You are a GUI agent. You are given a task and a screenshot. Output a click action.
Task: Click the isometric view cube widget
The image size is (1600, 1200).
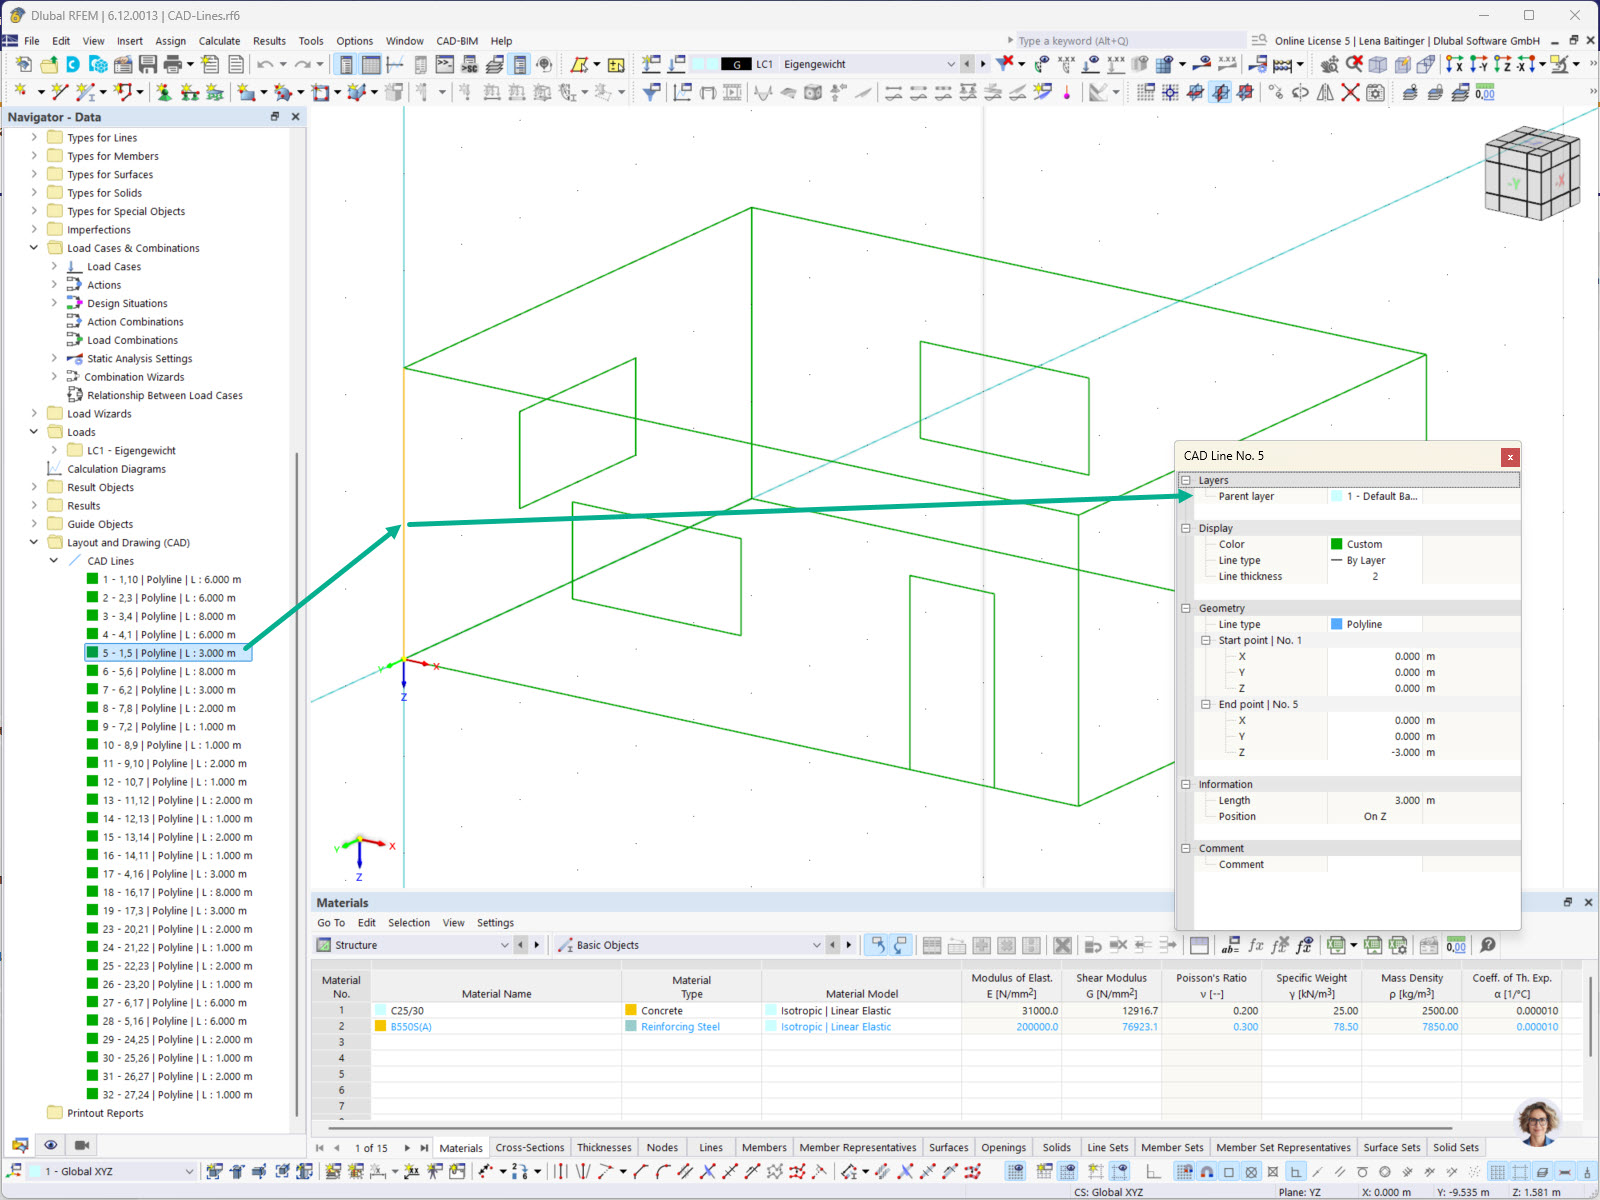pos(1532,172)
